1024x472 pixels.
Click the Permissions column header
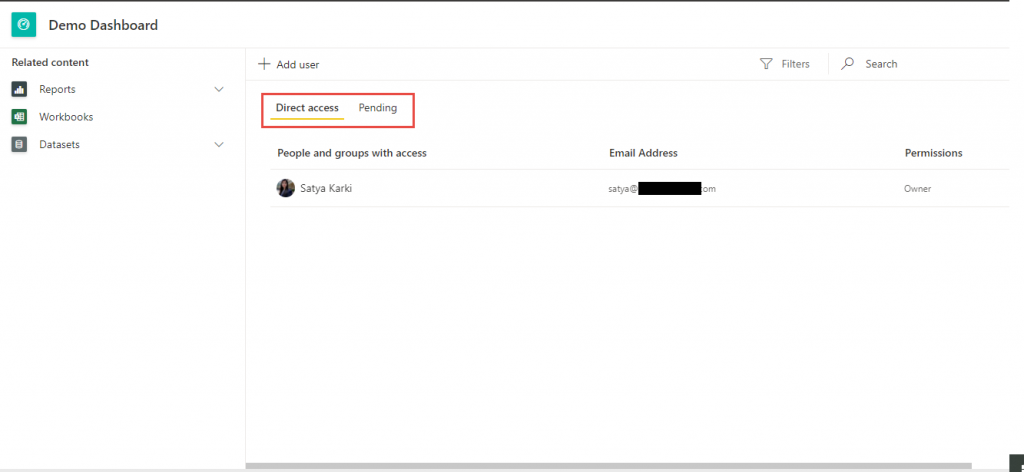(933, 153)
